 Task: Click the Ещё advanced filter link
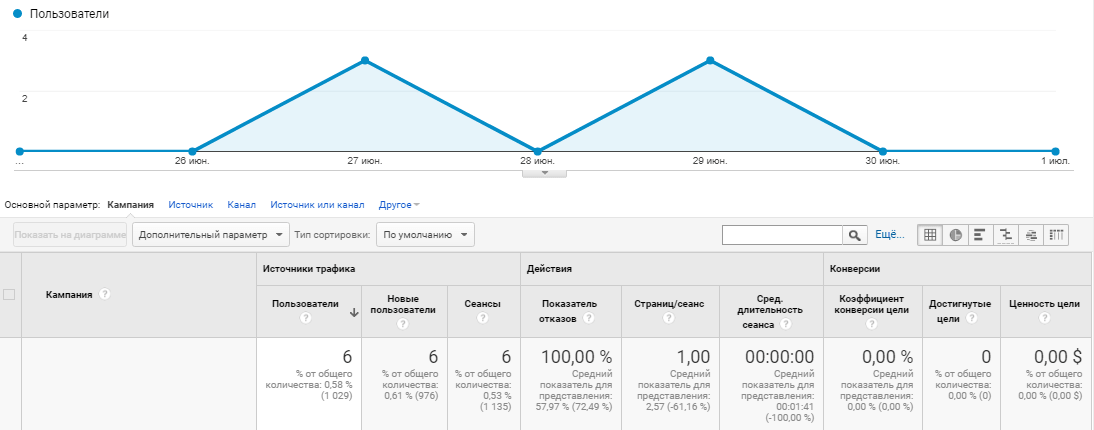click(890, 235)
